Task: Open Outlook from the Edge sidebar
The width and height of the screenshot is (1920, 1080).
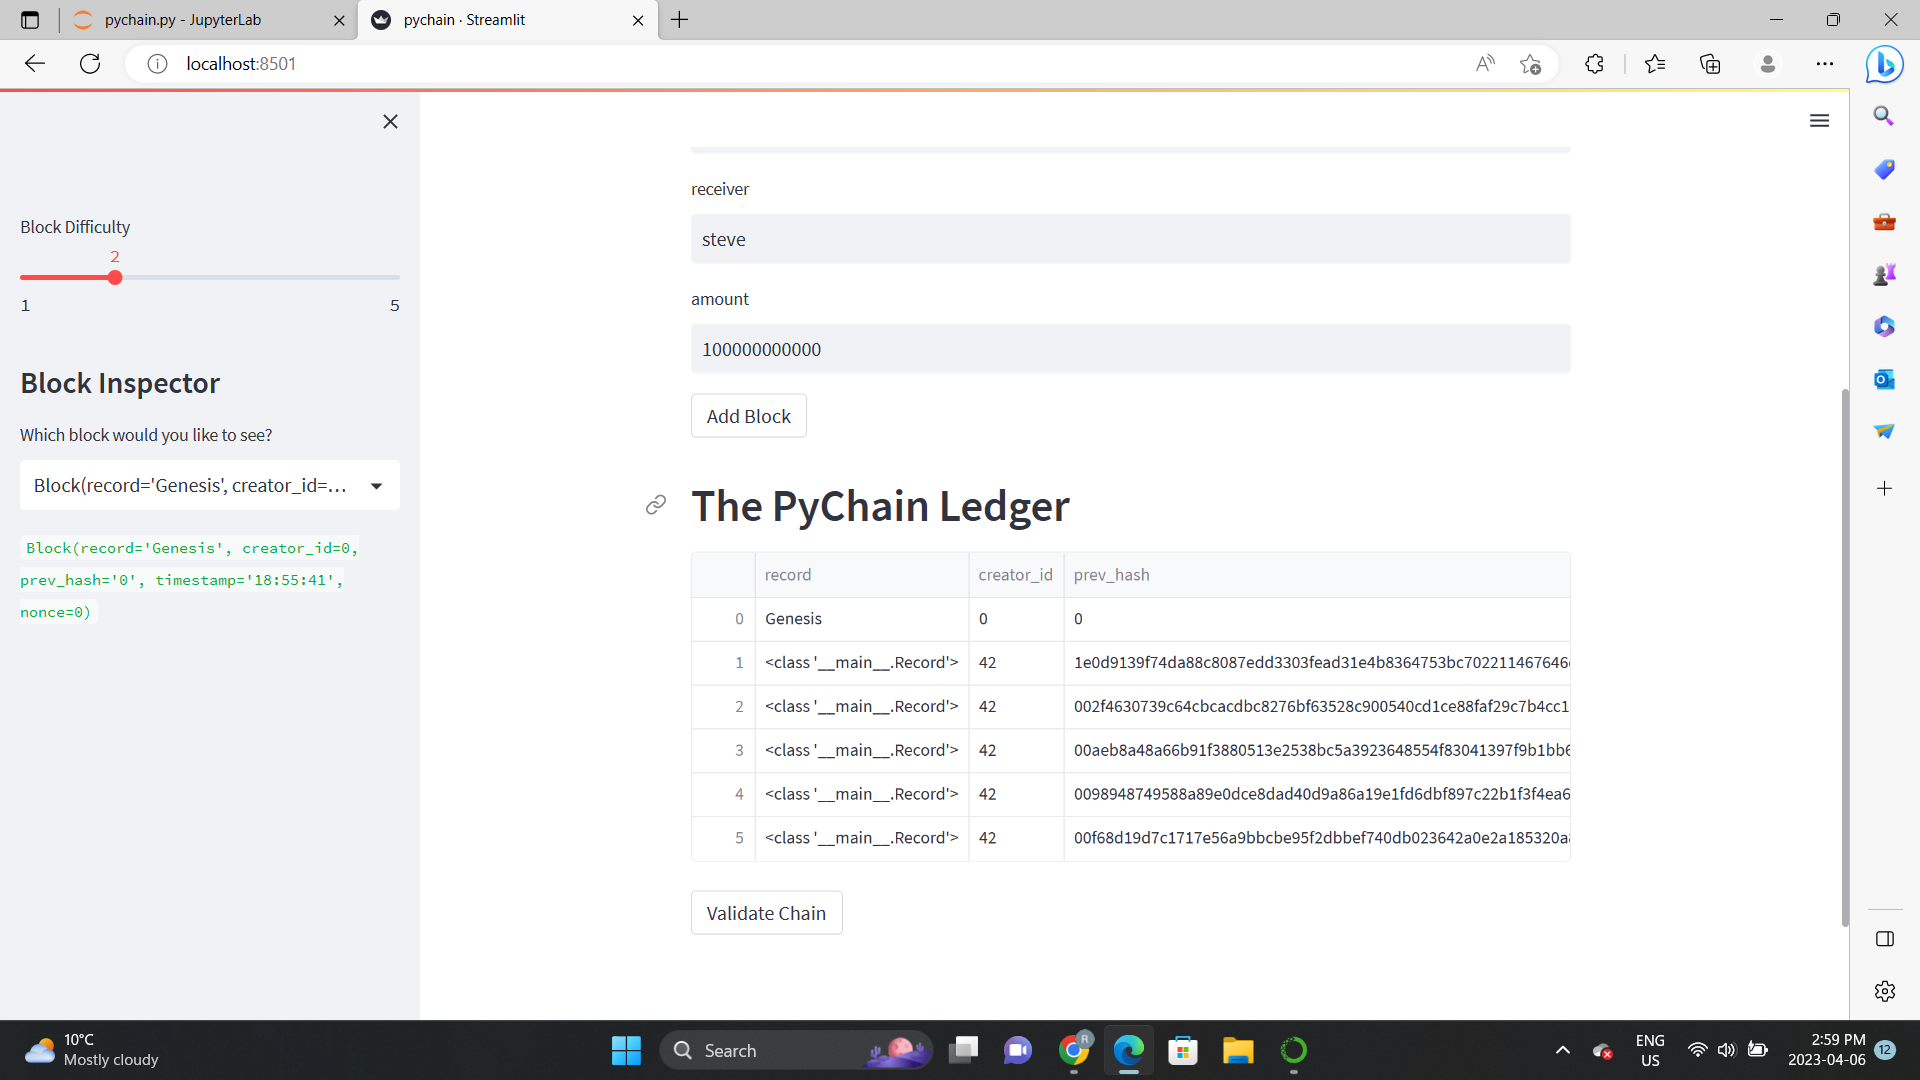Action: [1884, 379]
